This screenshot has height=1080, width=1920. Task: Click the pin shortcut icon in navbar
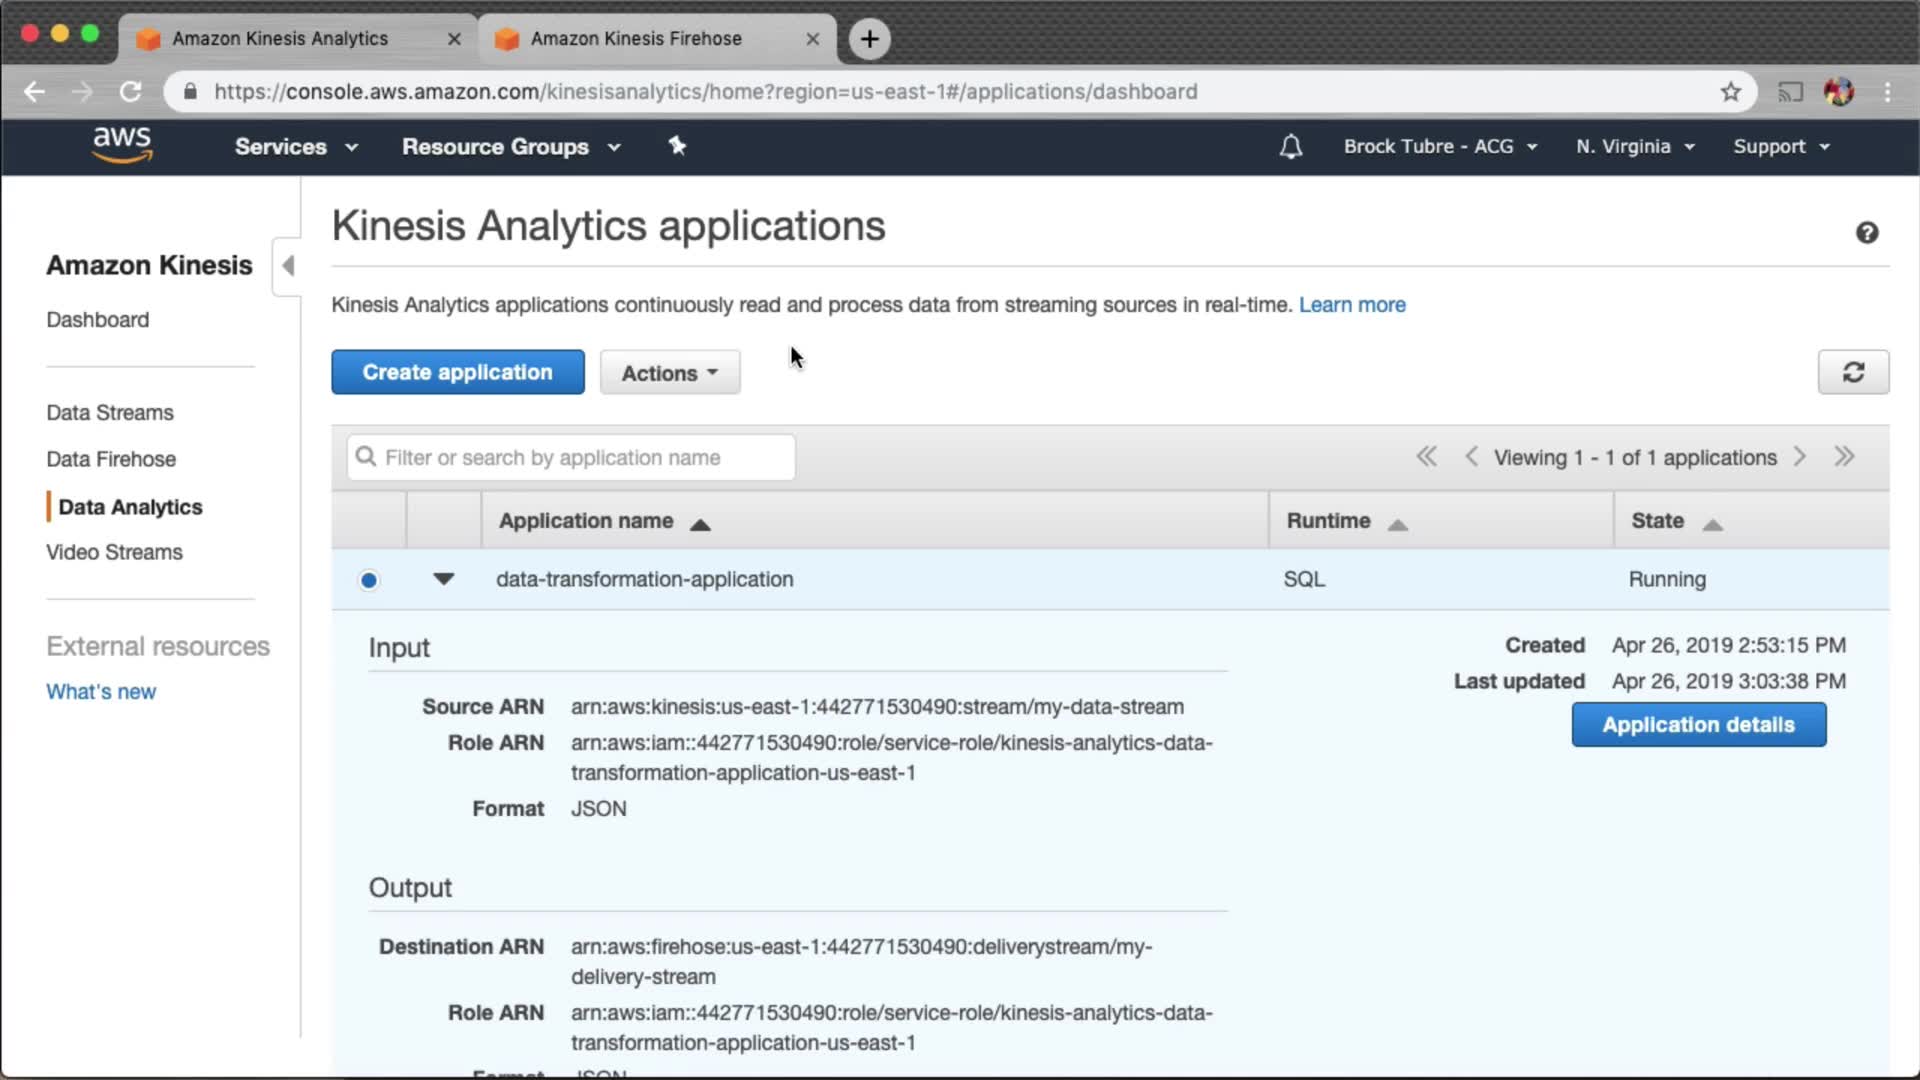pyautogui.click(x=677, y=146)
